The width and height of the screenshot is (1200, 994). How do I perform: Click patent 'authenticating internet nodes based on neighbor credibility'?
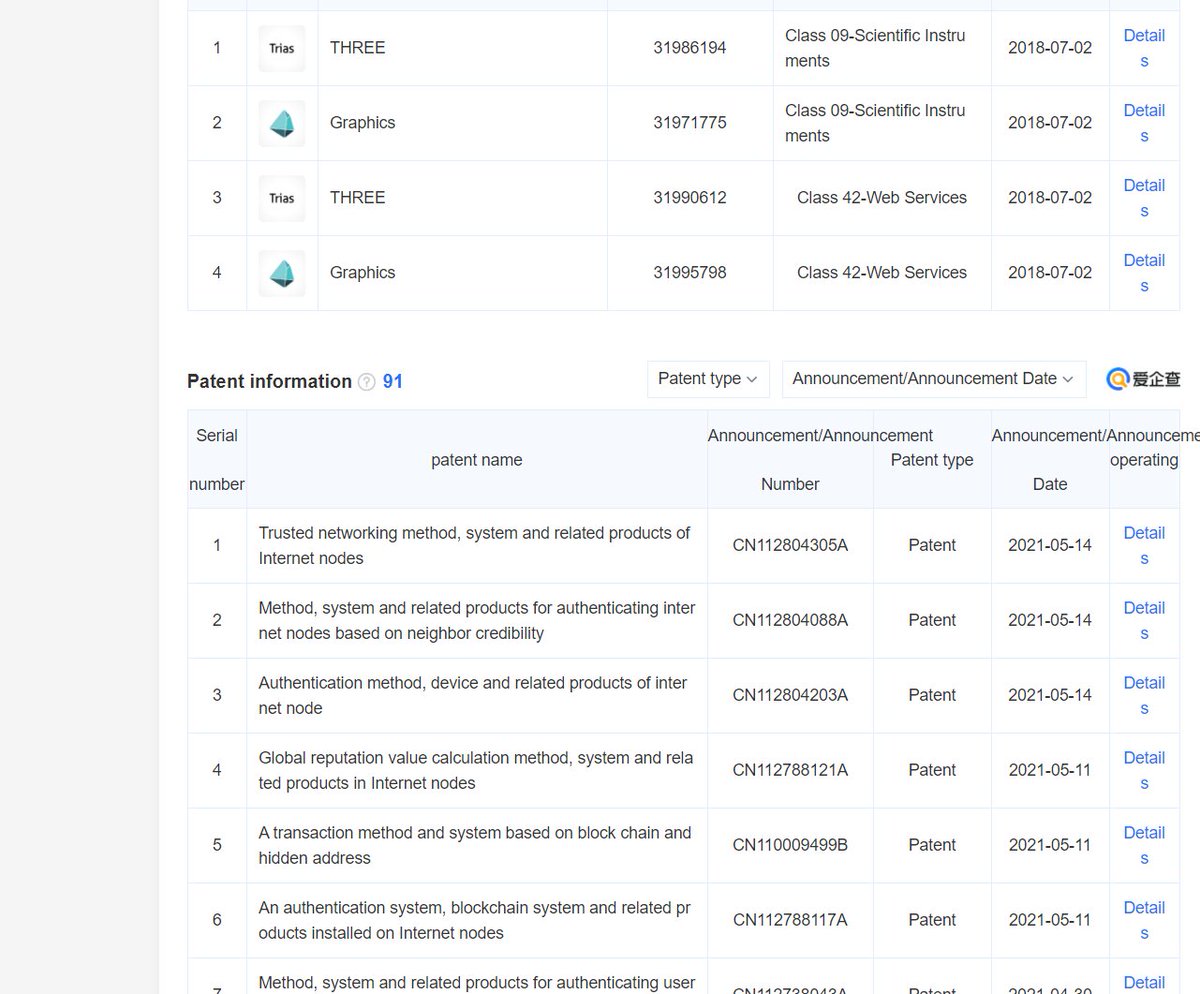point(477,621)
